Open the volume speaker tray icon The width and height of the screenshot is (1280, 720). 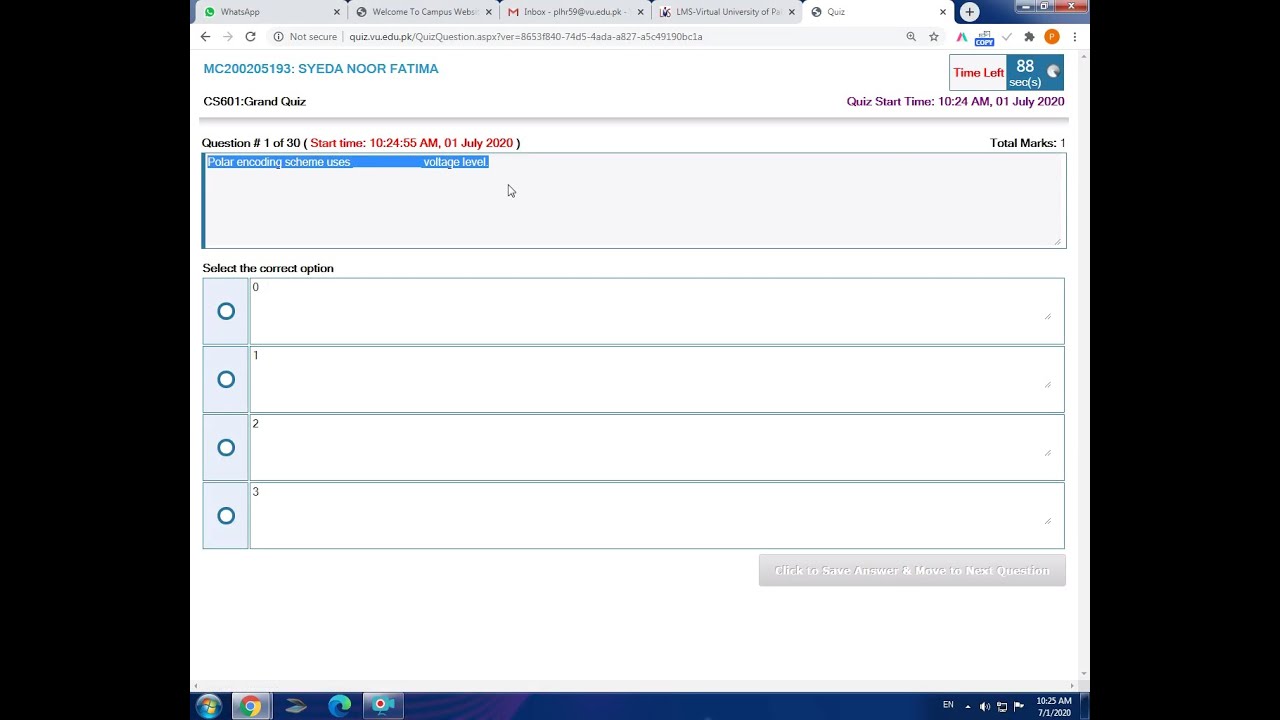click(x=985, y=707)
